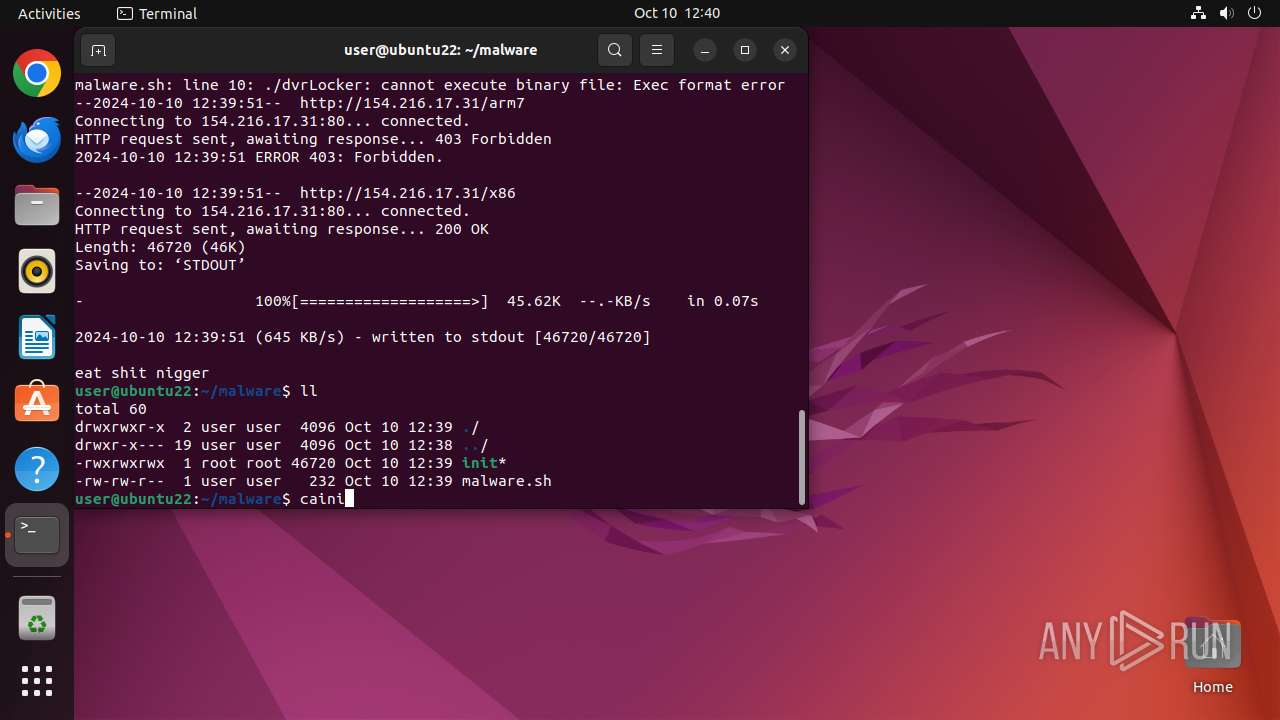The width and height of the screenshot is (1280, 720).
Task: Select the Terminal icon in dock
Action: click(x=37, y=535)
